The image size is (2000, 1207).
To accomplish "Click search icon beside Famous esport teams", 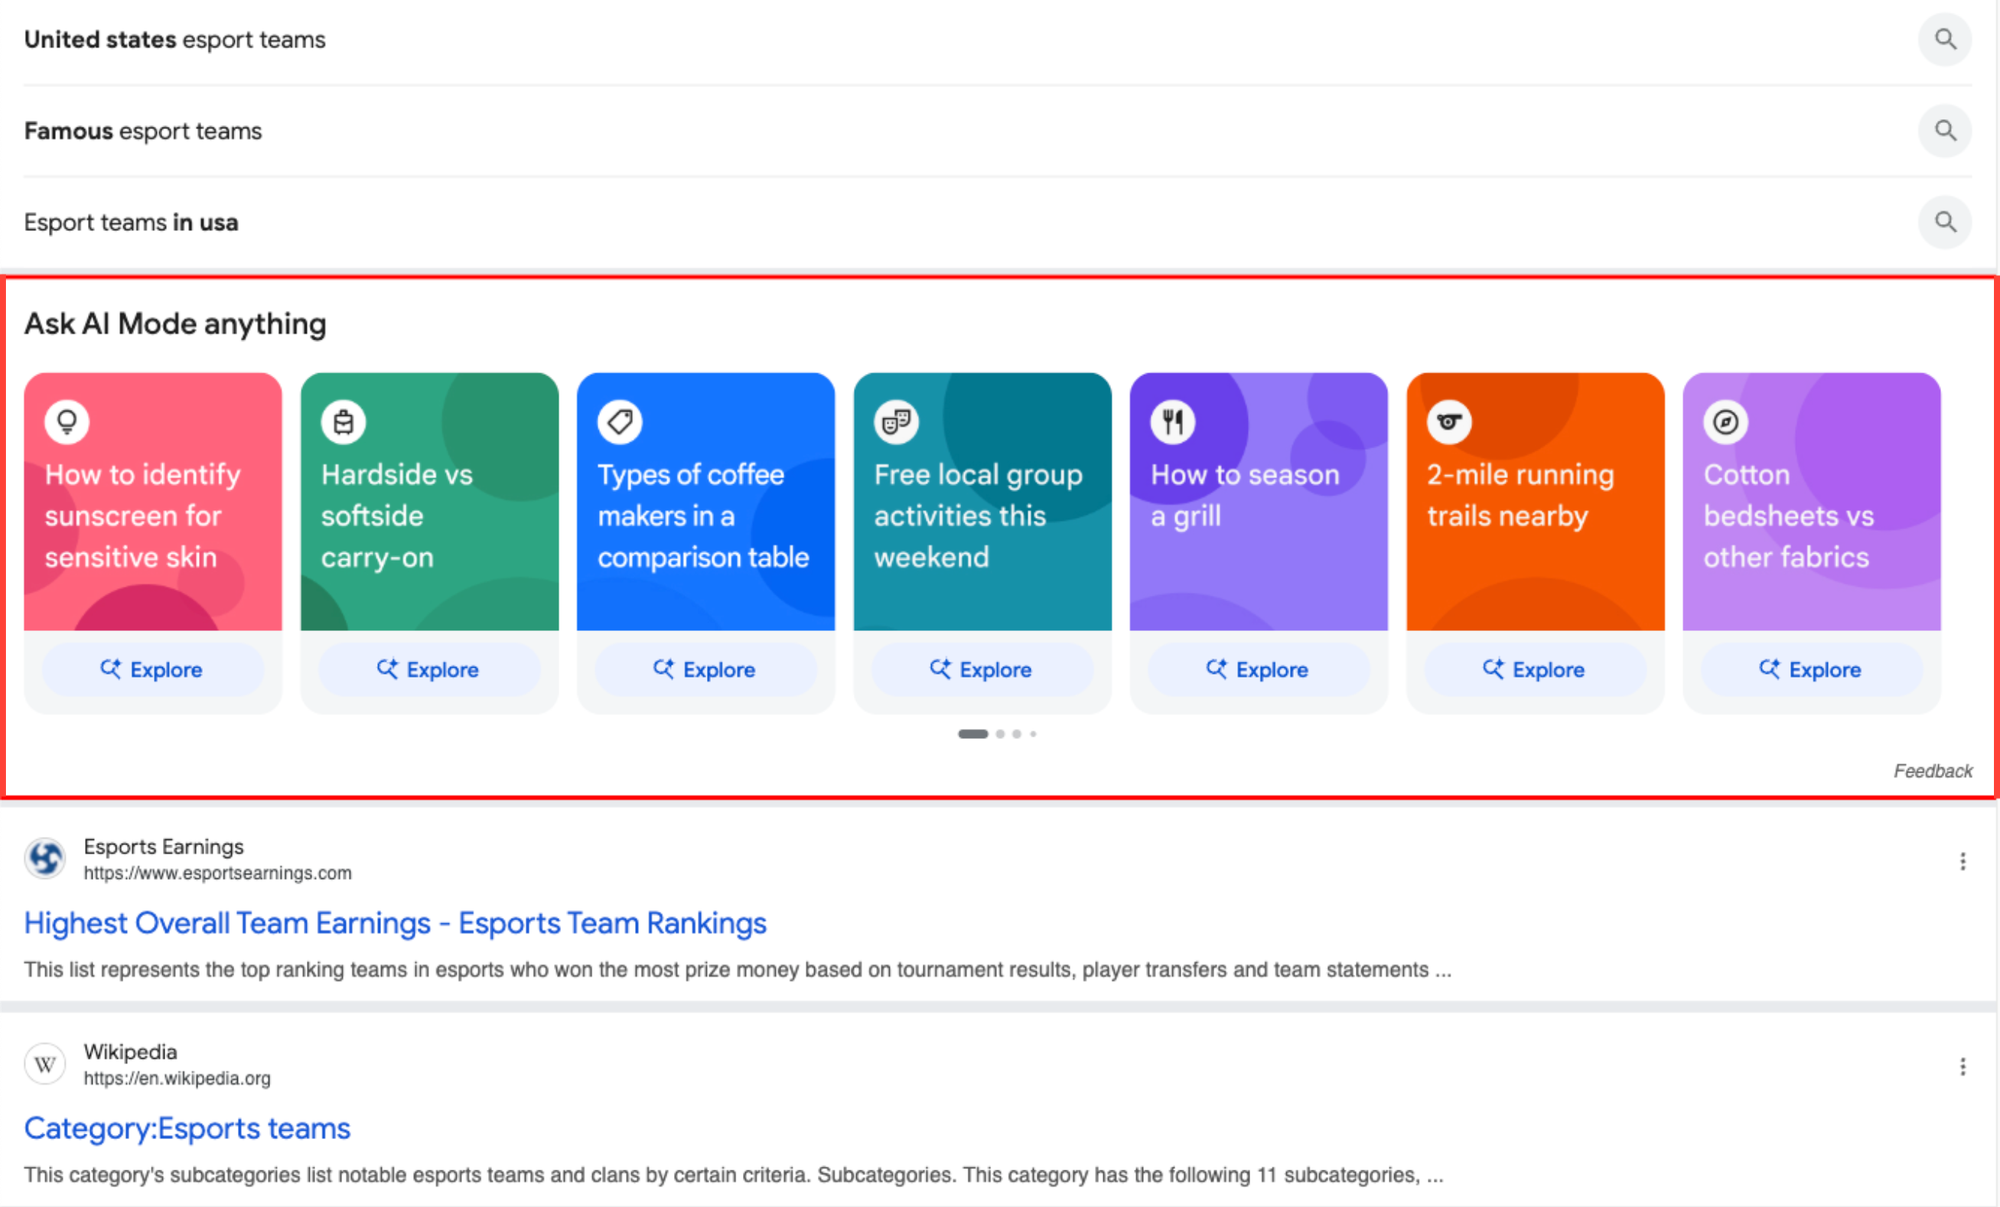I will (x=1944, y=130).
